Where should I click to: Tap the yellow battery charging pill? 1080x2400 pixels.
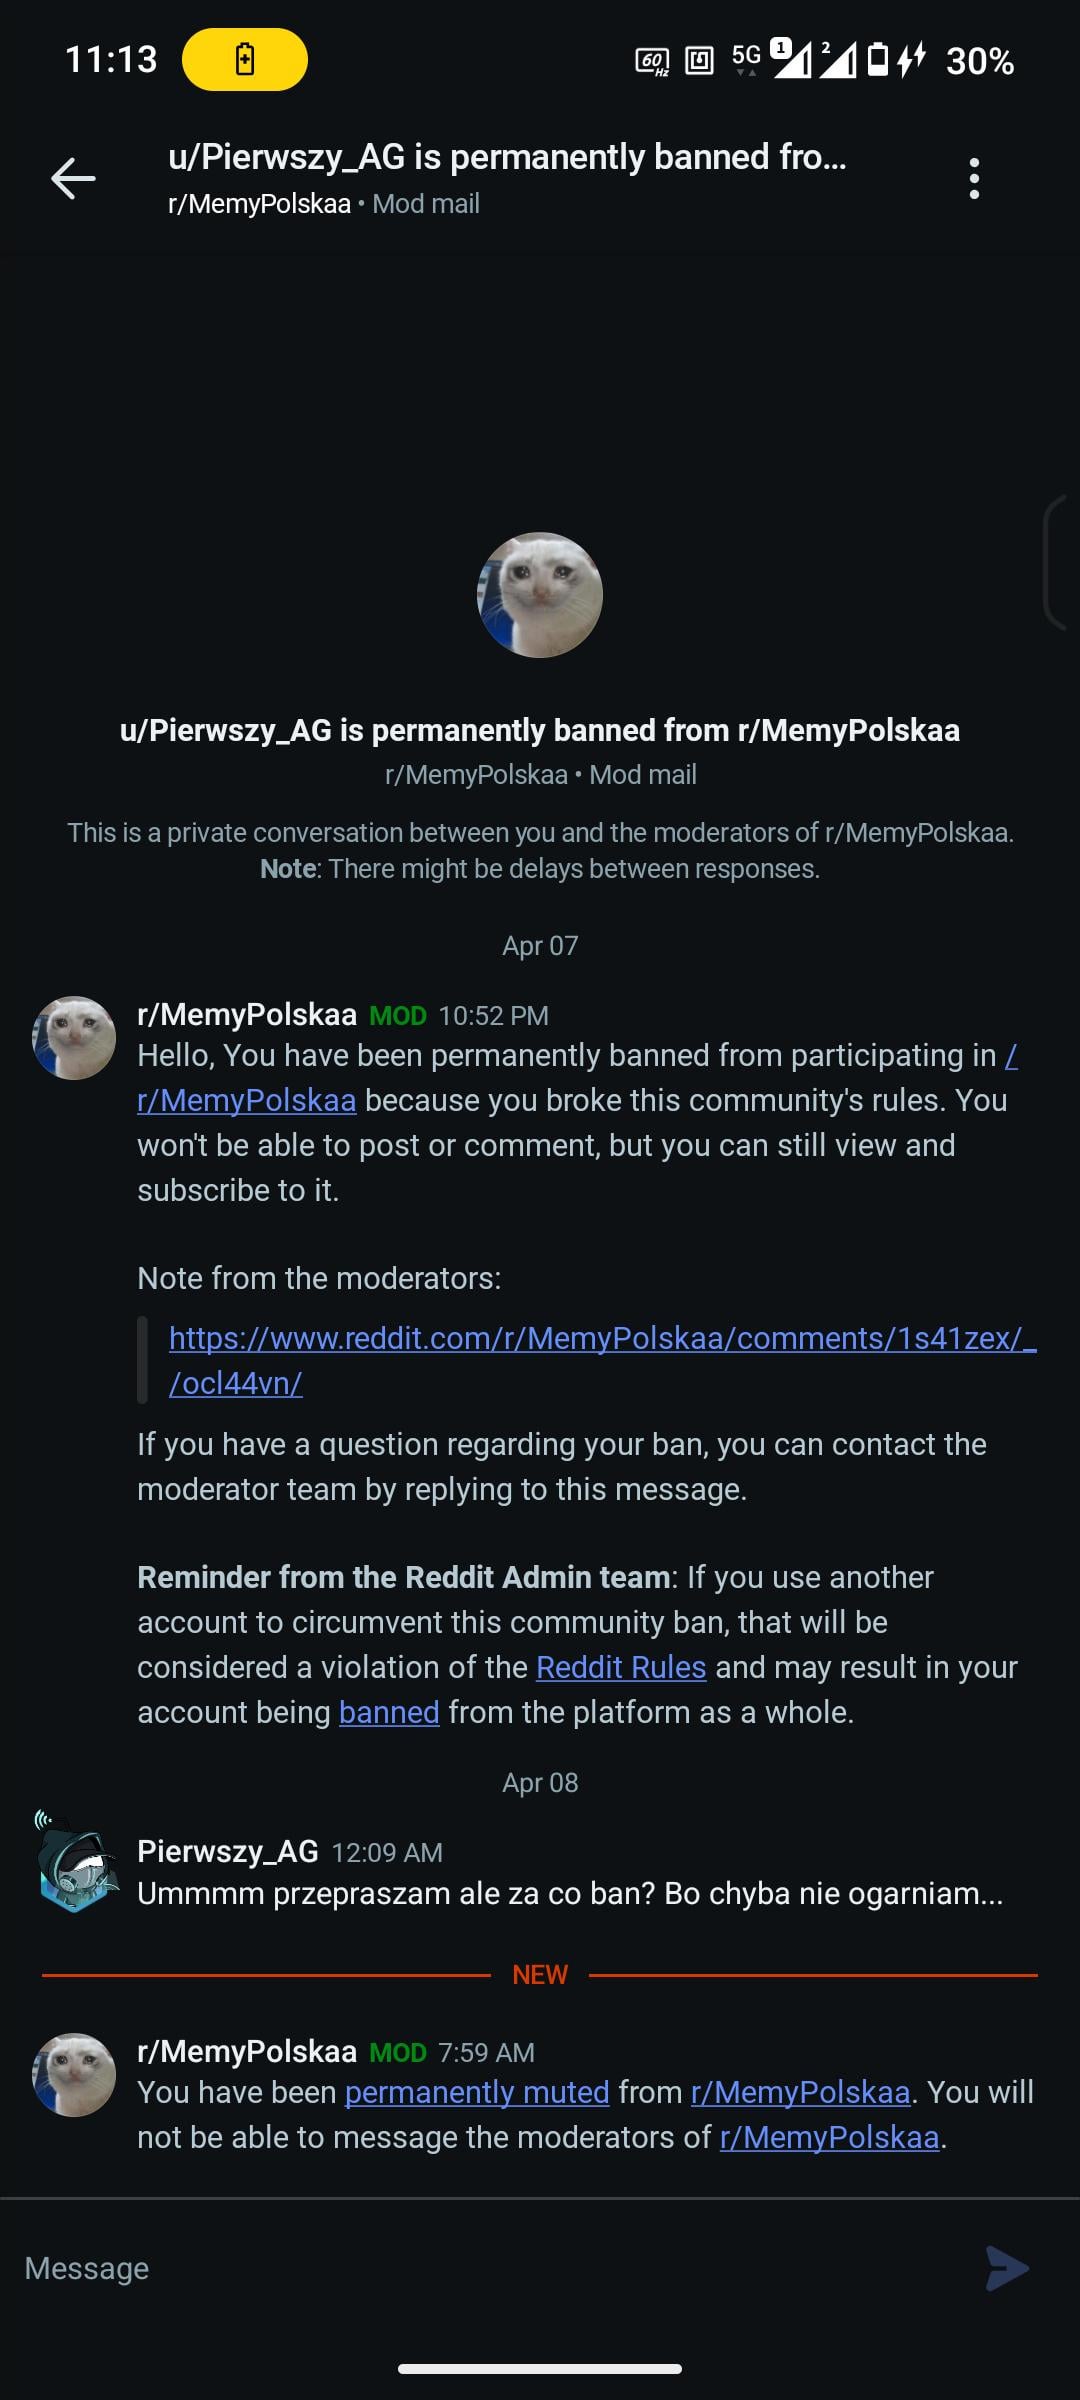(245, 60)
